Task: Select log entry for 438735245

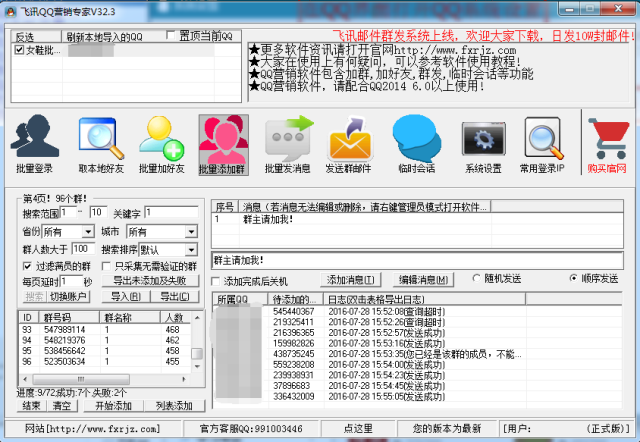Action: (x=417, y=354)
